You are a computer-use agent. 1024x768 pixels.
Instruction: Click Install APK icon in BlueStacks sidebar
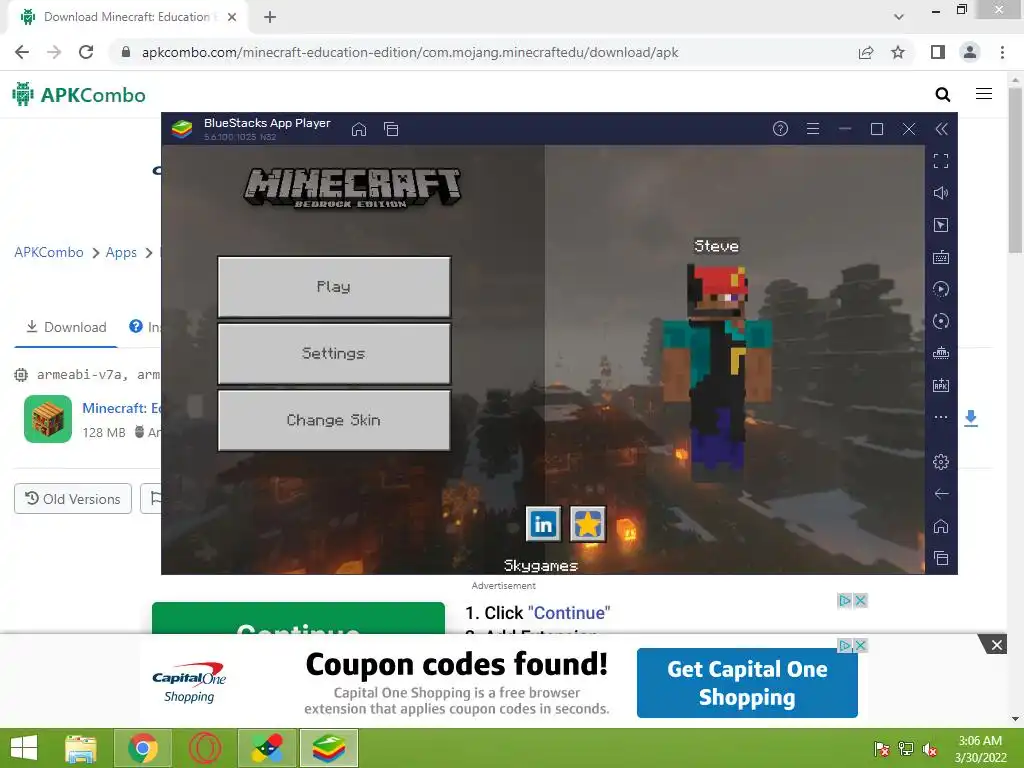[941, 385]
